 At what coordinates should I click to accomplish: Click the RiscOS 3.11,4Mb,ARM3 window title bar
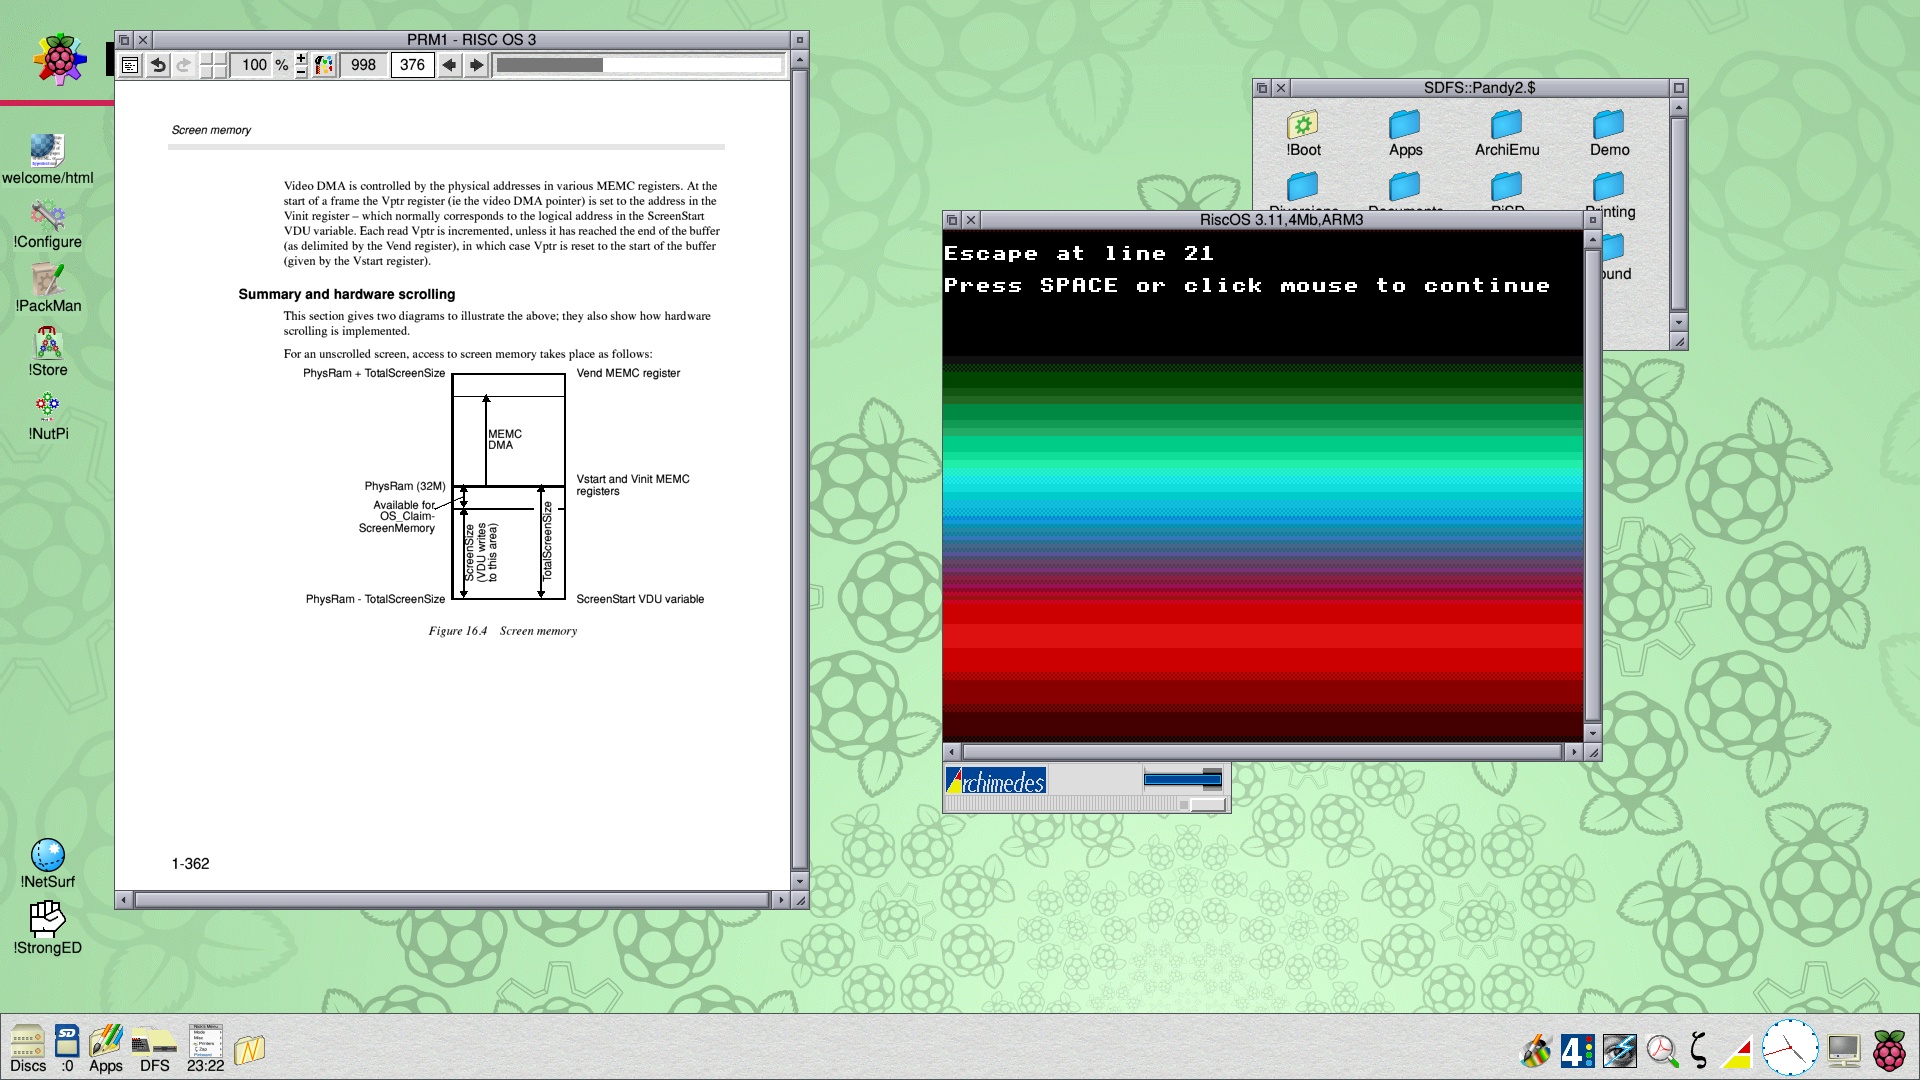tap(1282, 220)
